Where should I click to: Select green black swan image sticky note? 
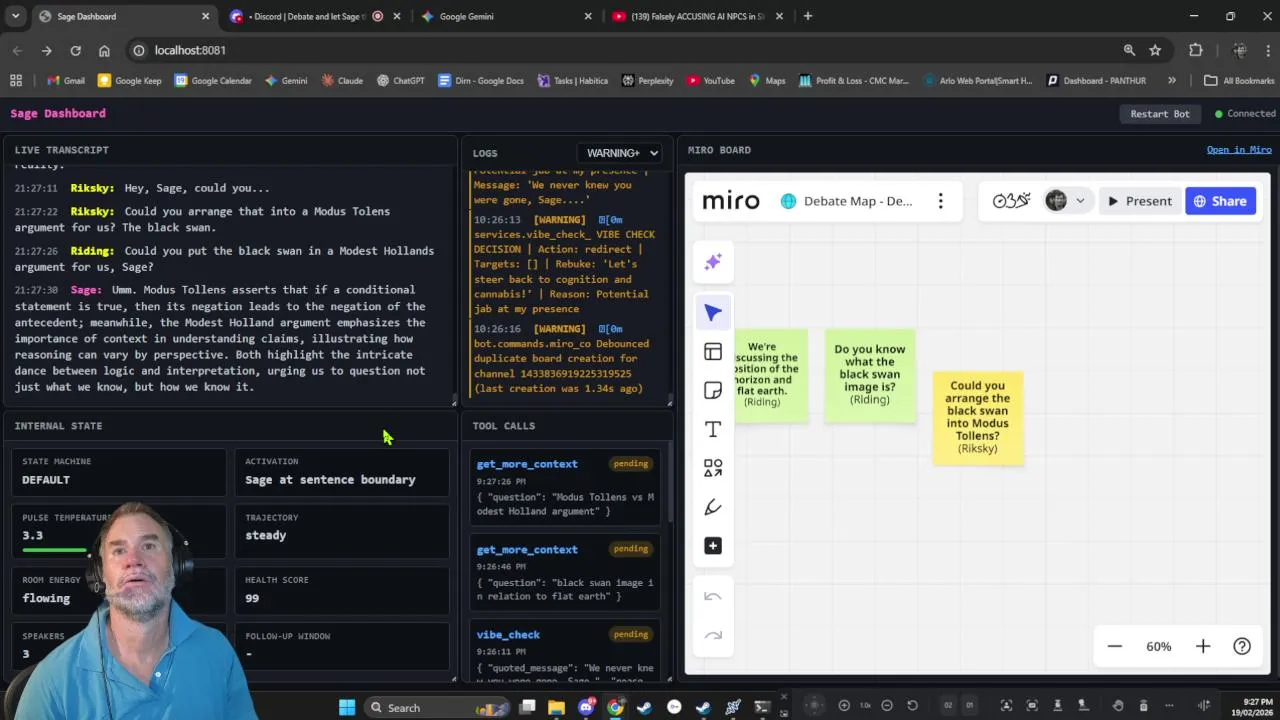870,375
